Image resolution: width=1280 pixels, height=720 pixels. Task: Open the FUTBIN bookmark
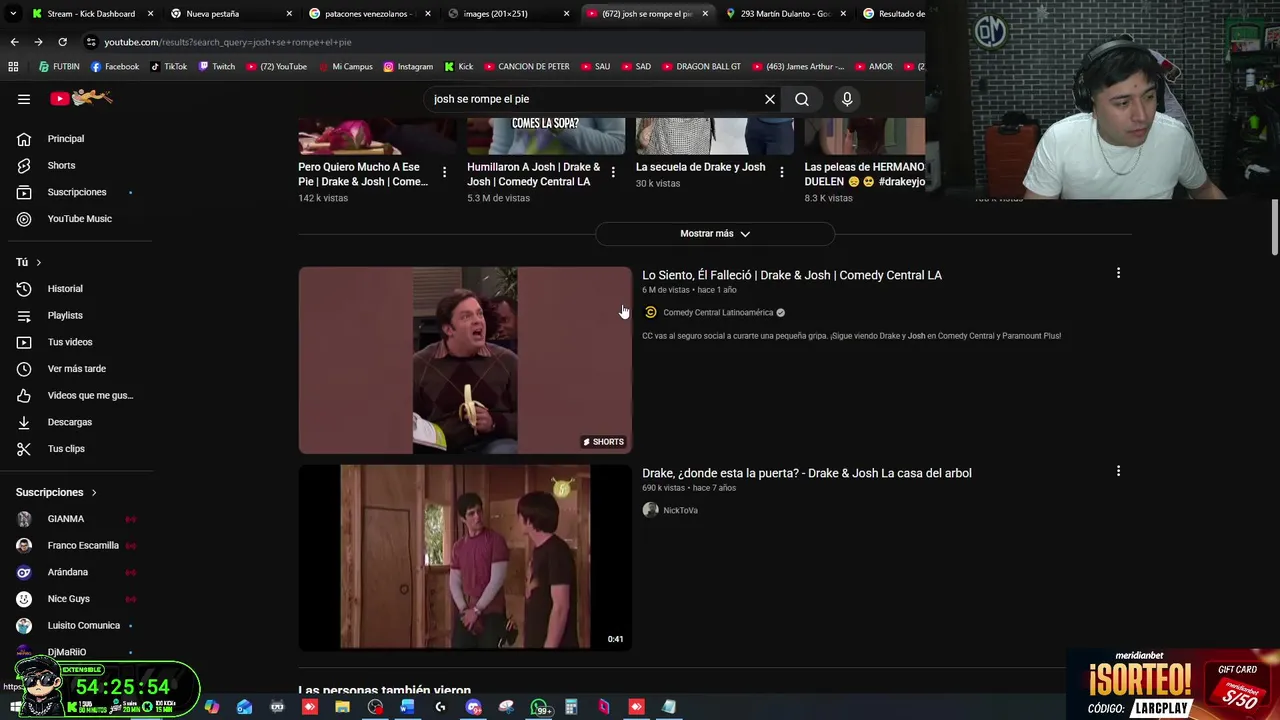click(59, 67)
